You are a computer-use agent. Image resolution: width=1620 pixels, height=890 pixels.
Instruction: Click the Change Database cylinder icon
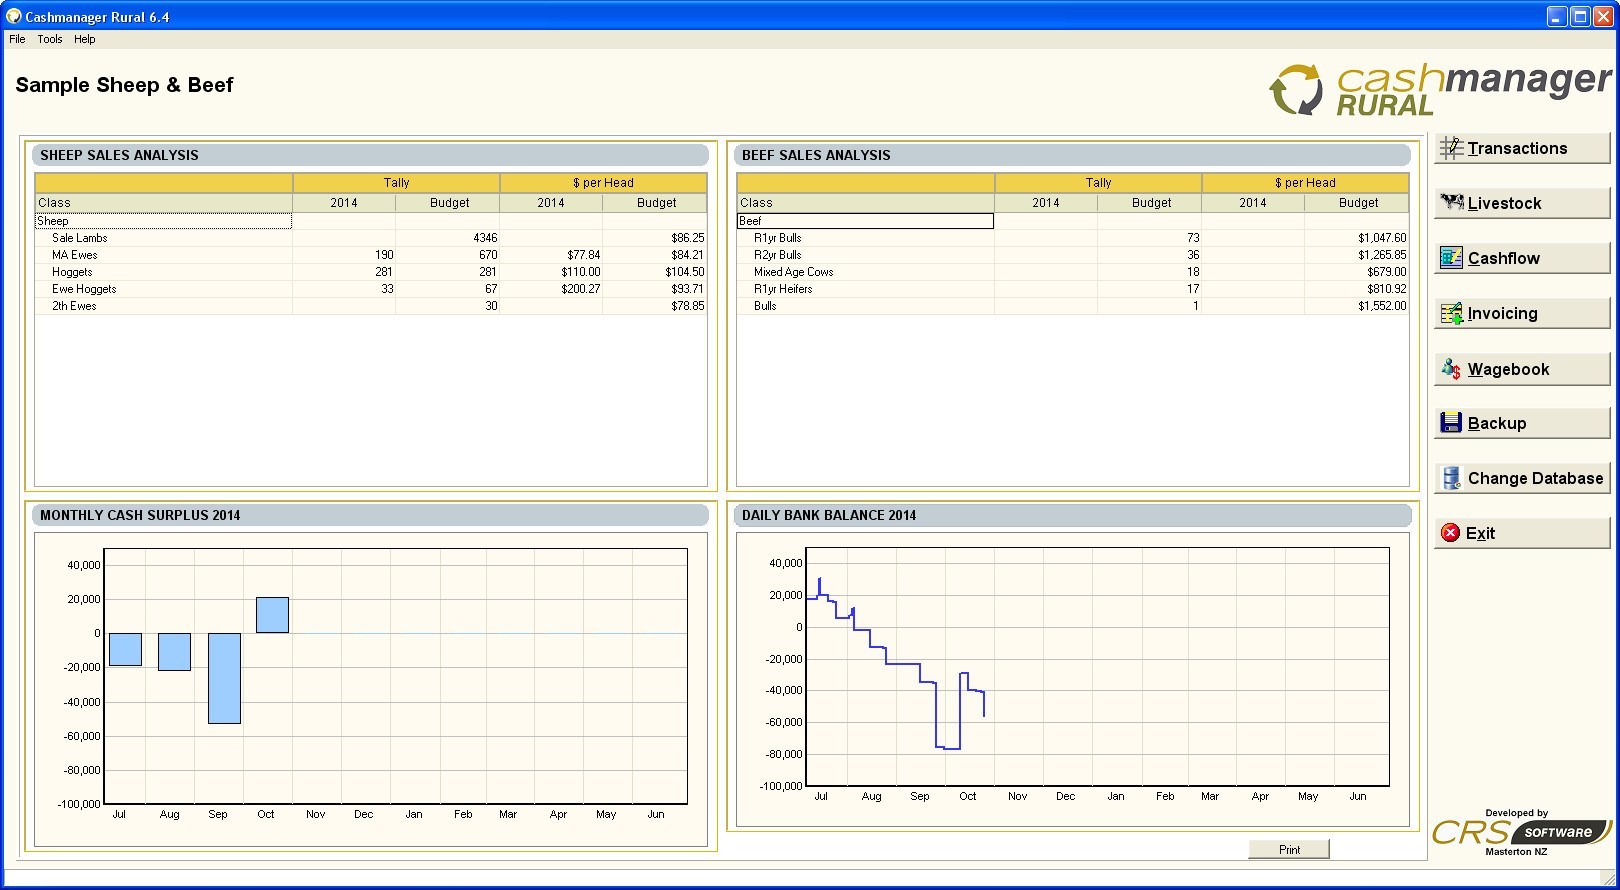point(1451,478)
